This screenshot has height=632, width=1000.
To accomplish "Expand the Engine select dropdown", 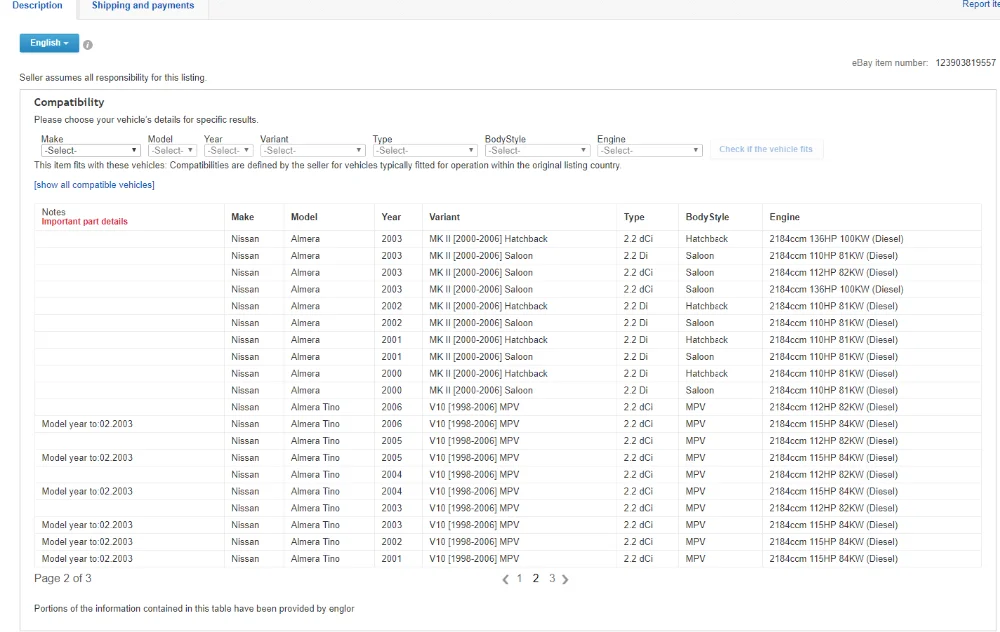I will pyautogui.click(x=650, y=151).
